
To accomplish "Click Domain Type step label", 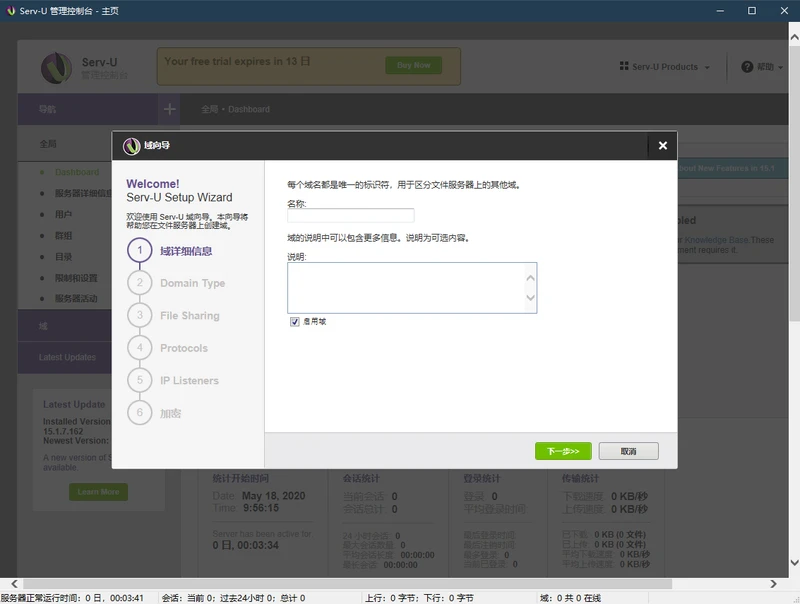I will (x=192, y=283).
